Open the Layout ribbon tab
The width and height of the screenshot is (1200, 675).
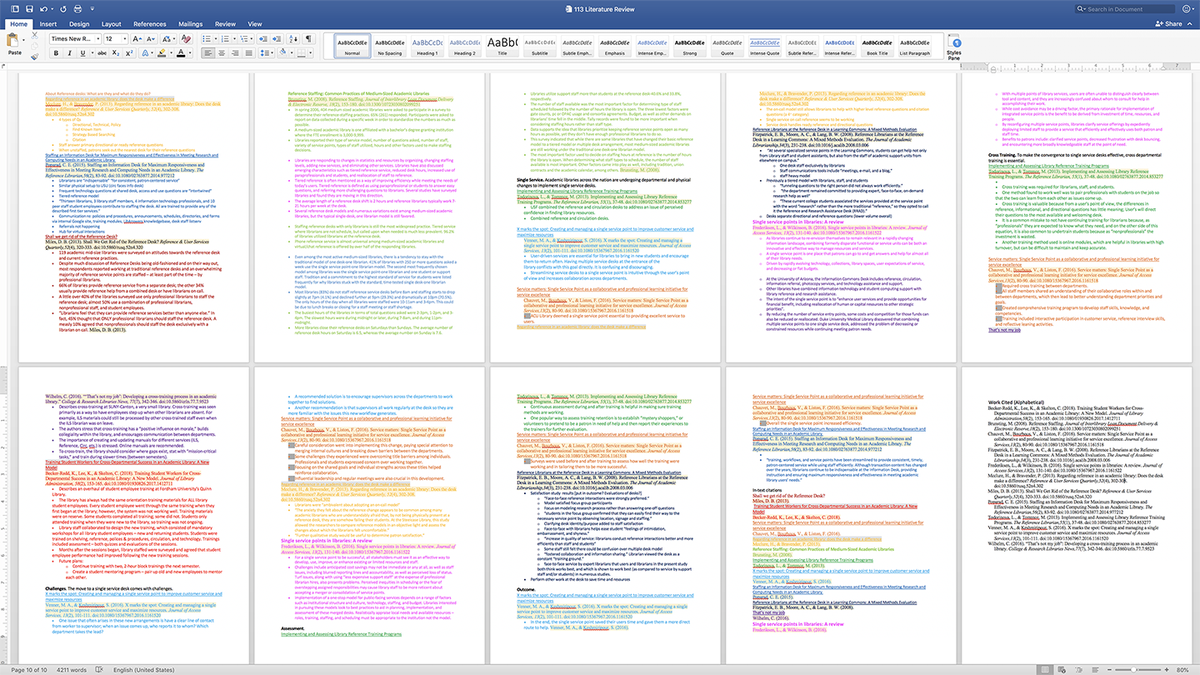111,24
